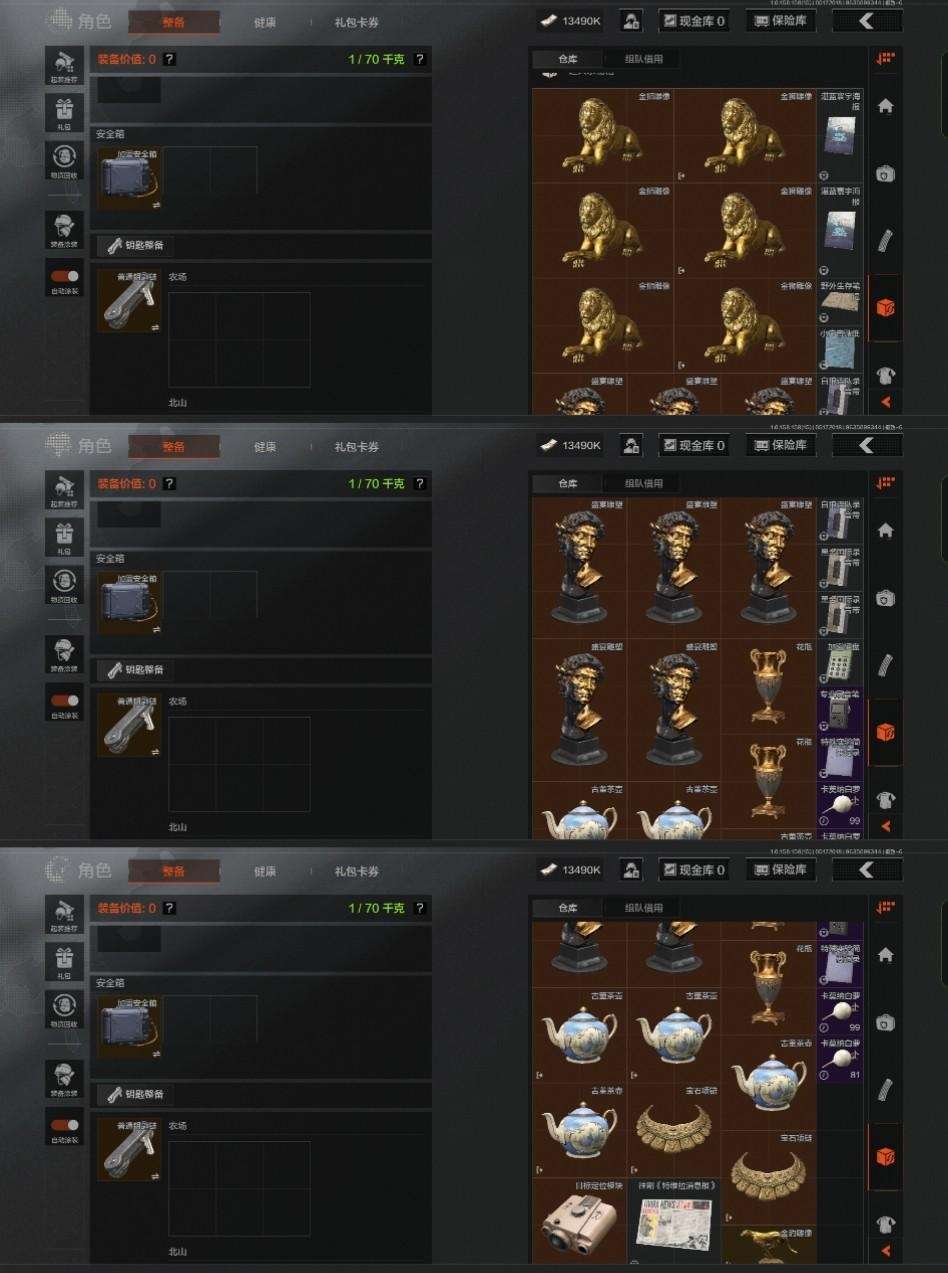Open the 组队借用 tab in bottom screenshot

pyautogui.click(x=644, y=908)
